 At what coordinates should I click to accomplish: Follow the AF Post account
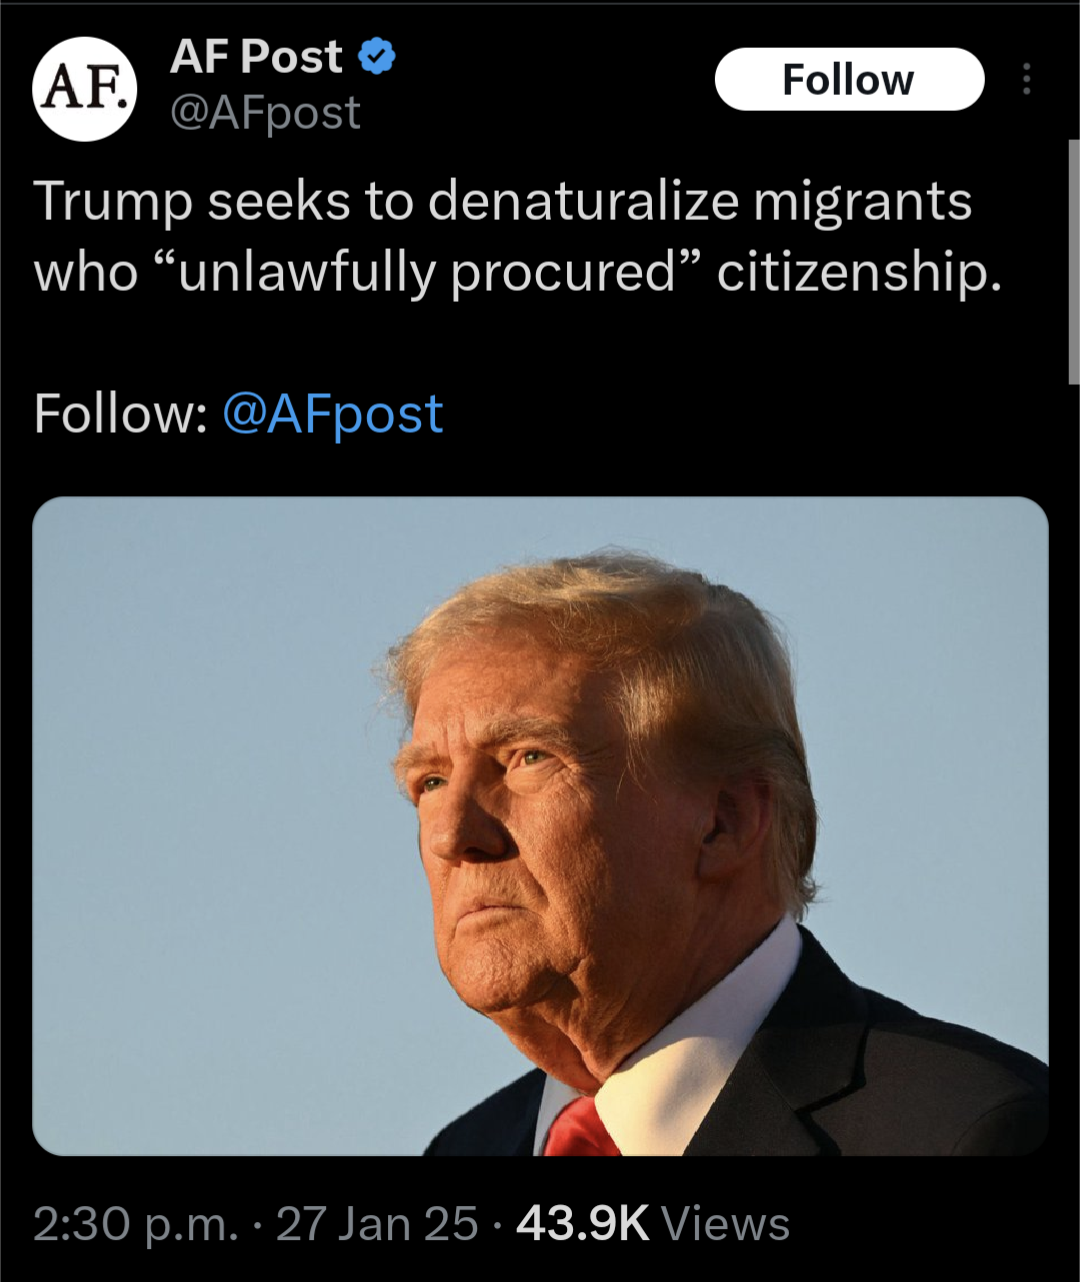pyautogui.click(x=849, y=79)
